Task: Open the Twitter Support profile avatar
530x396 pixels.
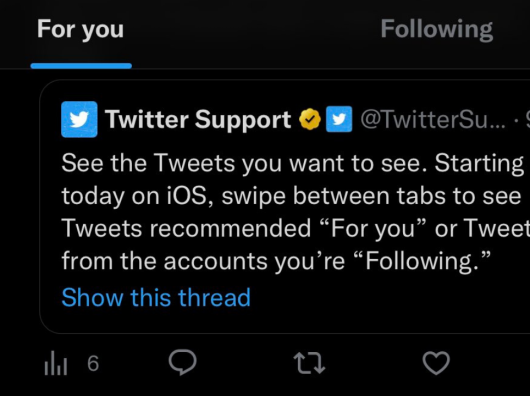Action: pos(79,119)
